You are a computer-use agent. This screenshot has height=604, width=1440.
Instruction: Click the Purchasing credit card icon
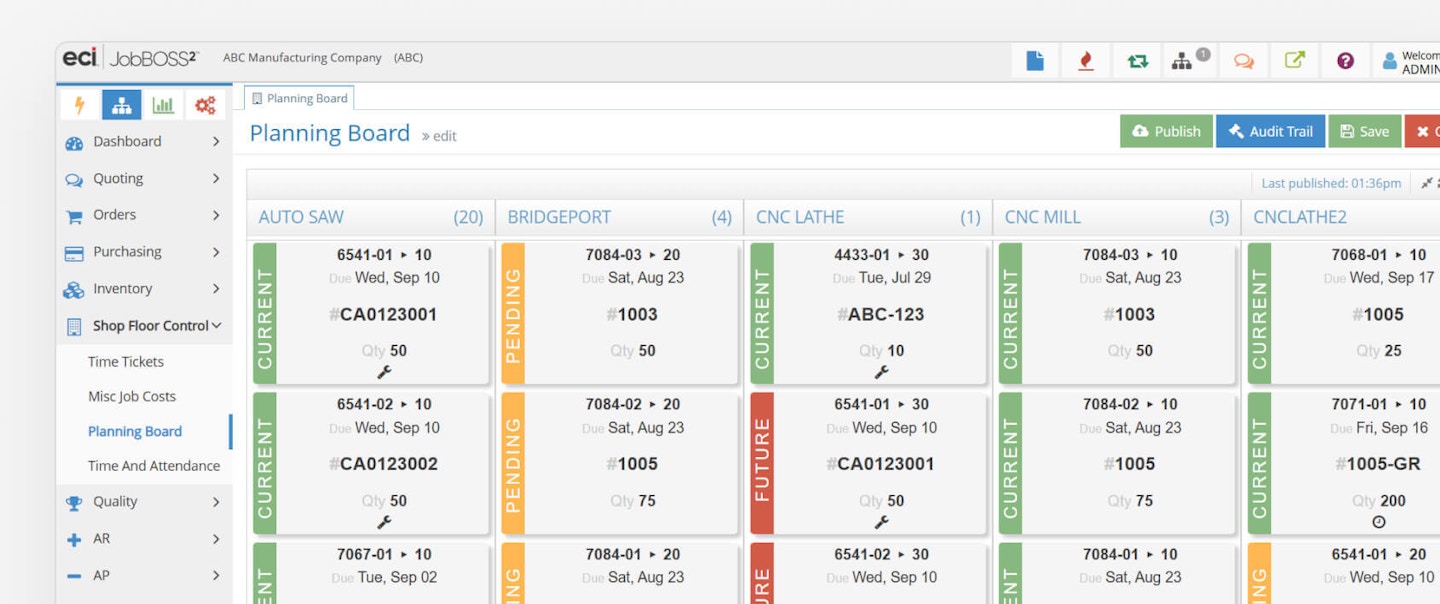tap(74, 254)
